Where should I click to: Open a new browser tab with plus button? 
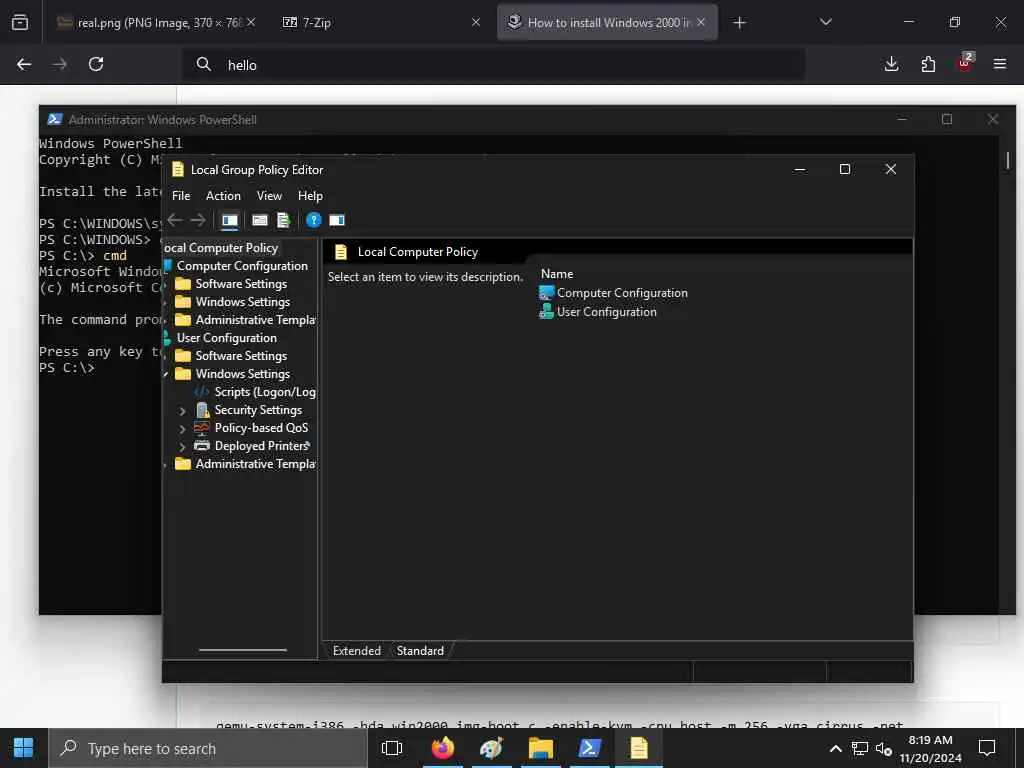pos(739,24)
